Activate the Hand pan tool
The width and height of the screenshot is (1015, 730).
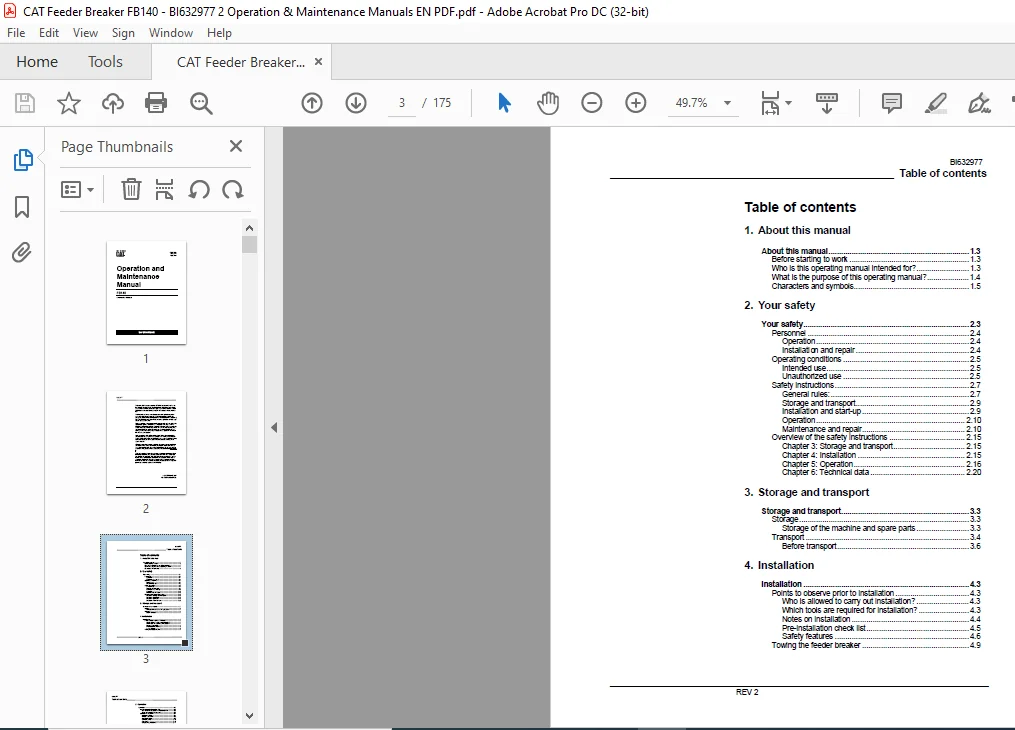click(x=548, y=103)
